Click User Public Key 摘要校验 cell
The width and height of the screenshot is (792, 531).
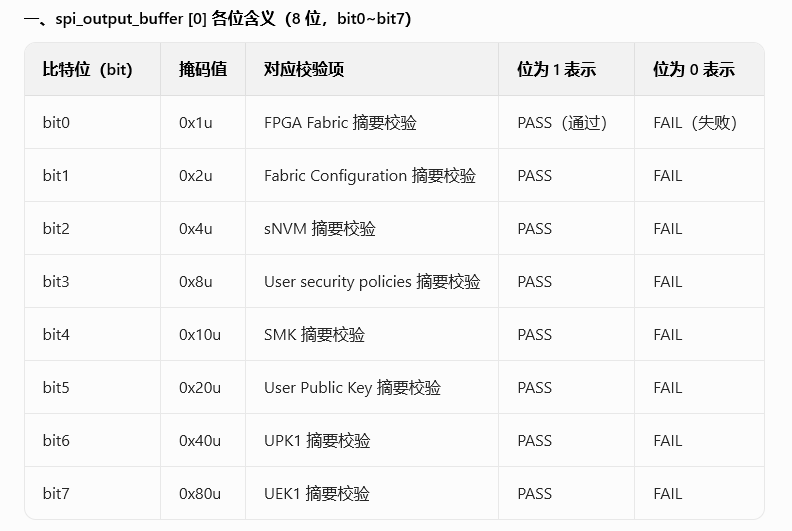(352, 388)
